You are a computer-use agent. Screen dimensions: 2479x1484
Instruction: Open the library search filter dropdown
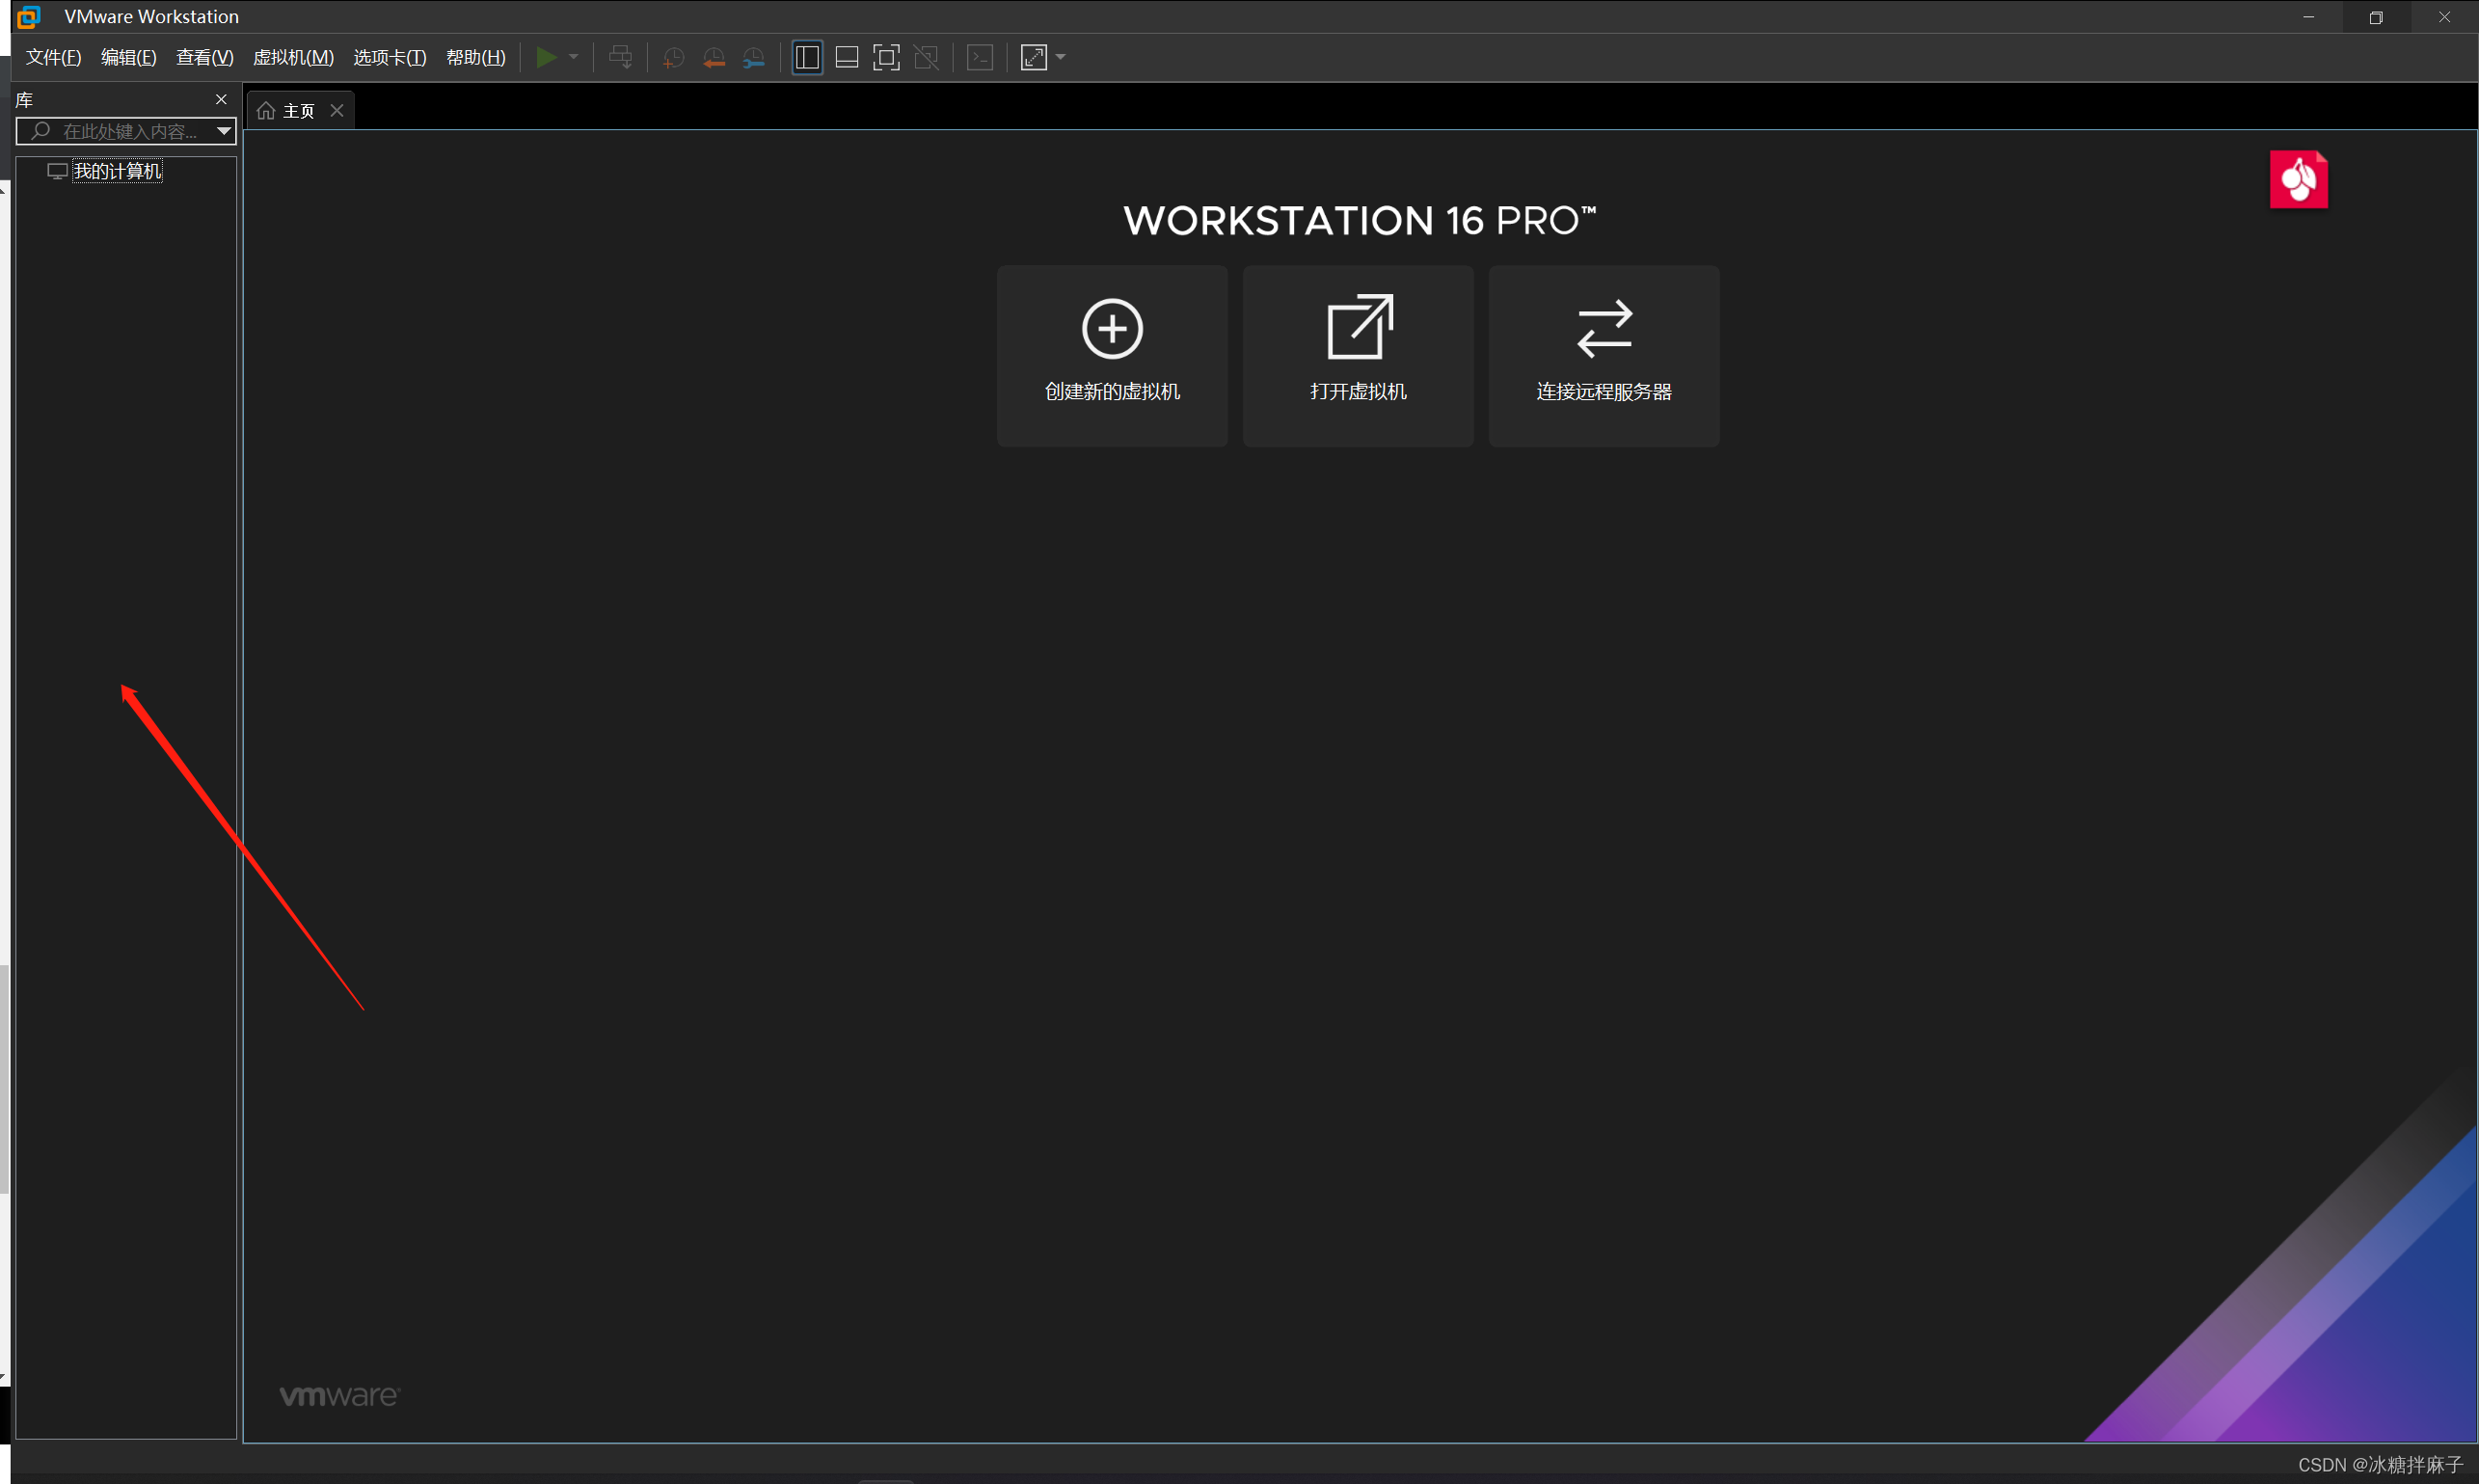pyautogui.click(x=224, y=131)
